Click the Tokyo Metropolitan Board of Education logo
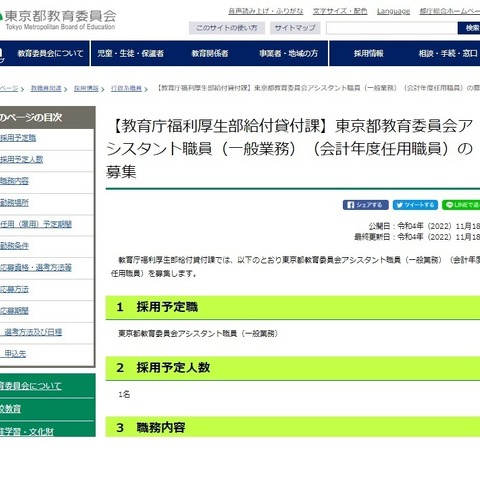The width and height of the screenshot is (480, 480). tap(58, 20)
